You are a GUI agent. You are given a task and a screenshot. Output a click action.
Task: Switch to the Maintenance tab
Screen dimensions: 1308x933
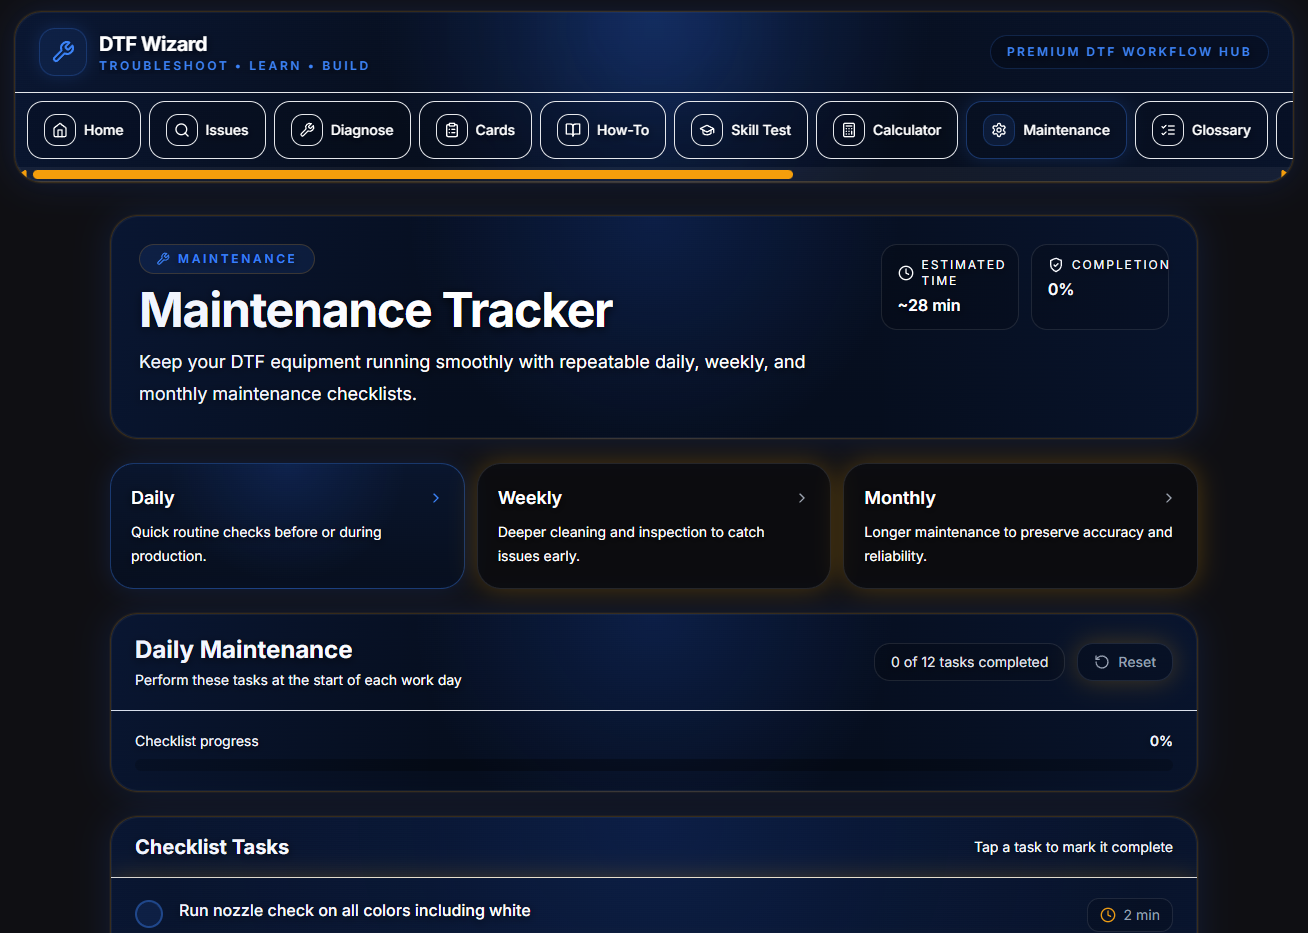click(1046, 130)
